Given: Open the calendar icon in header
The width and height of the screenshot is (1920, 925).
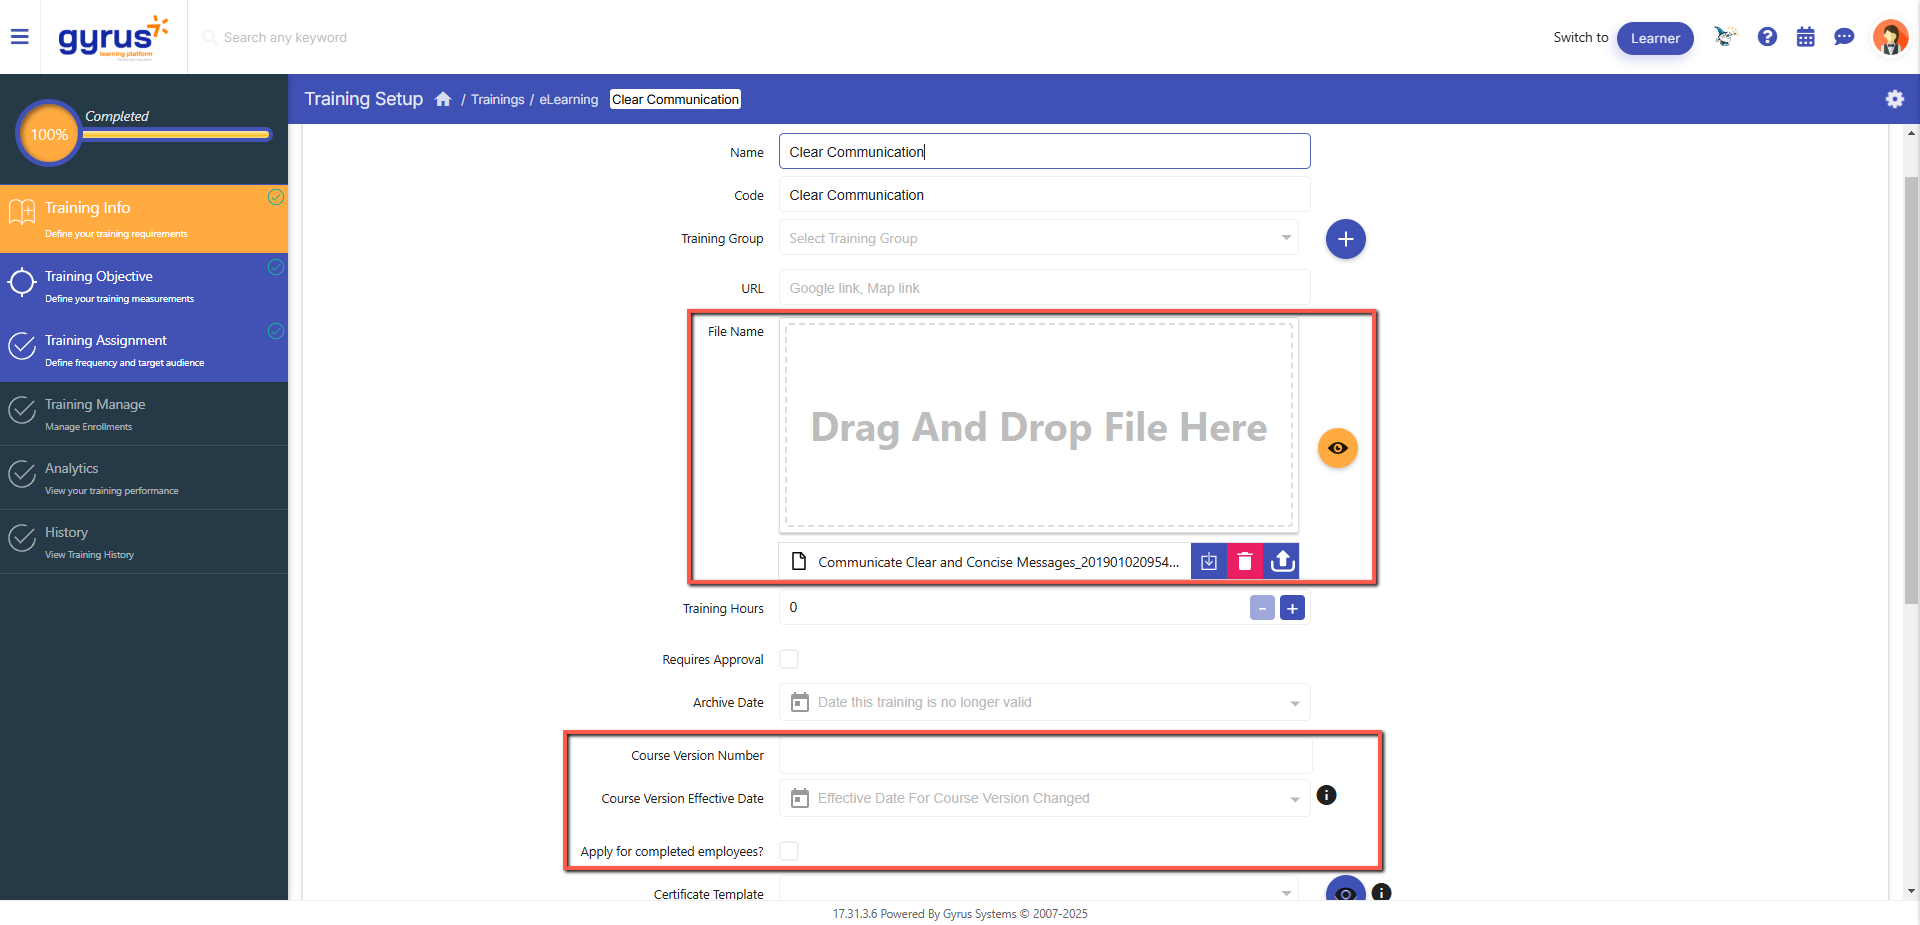Looking at the screenshot, I should 1805,37.
